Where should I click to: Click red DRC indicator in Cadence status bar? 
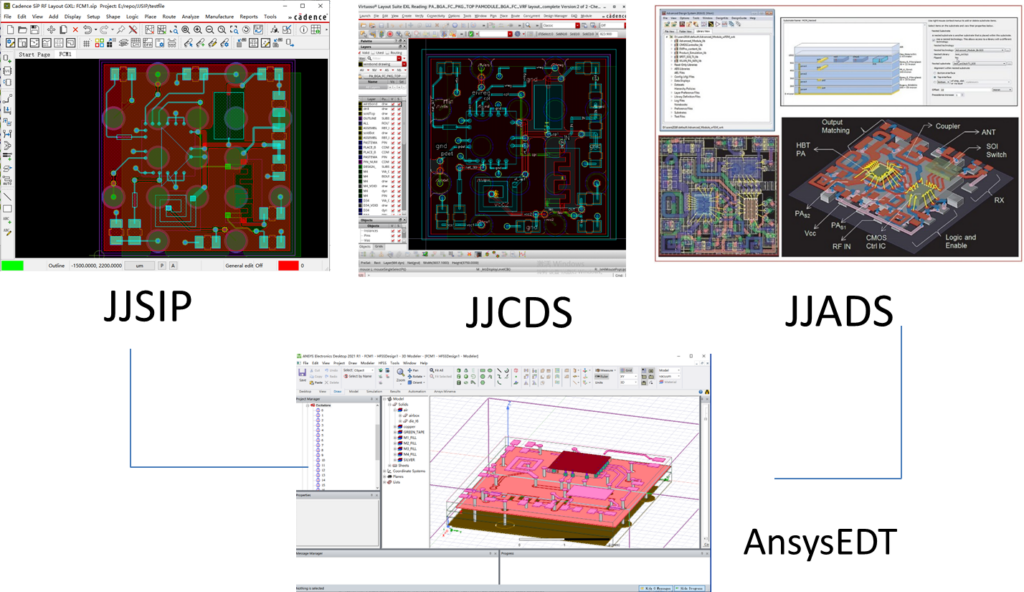[x=288, y=265]
